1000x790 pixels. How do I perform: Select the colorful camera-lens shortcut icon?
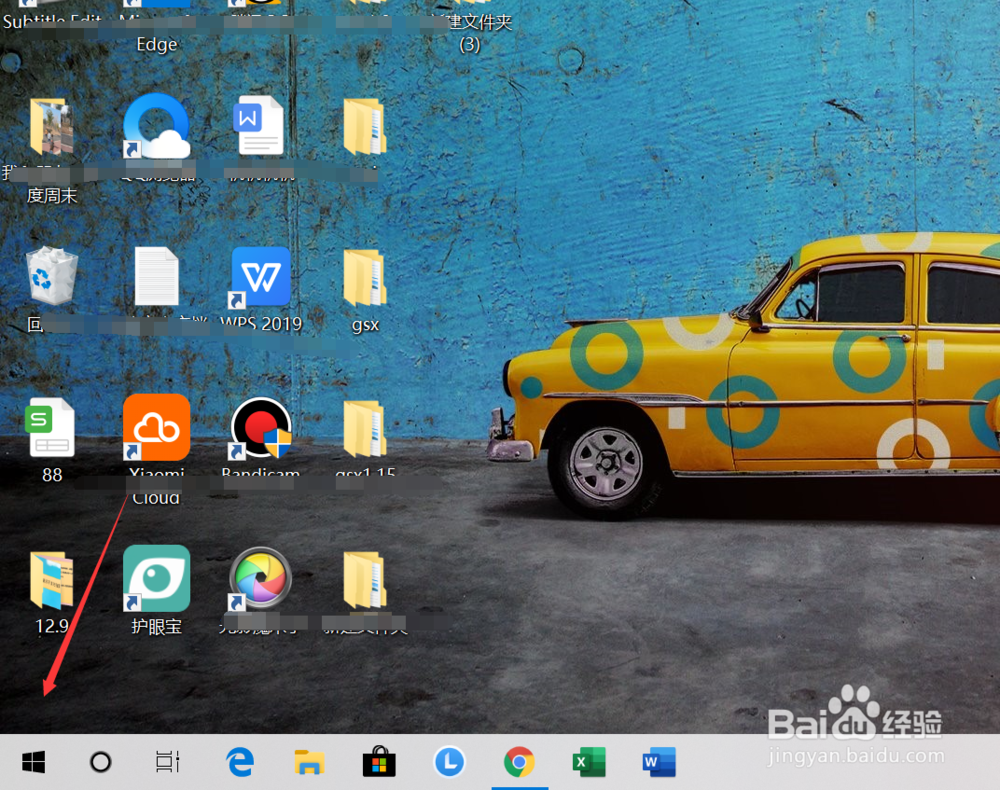point(260,578)
